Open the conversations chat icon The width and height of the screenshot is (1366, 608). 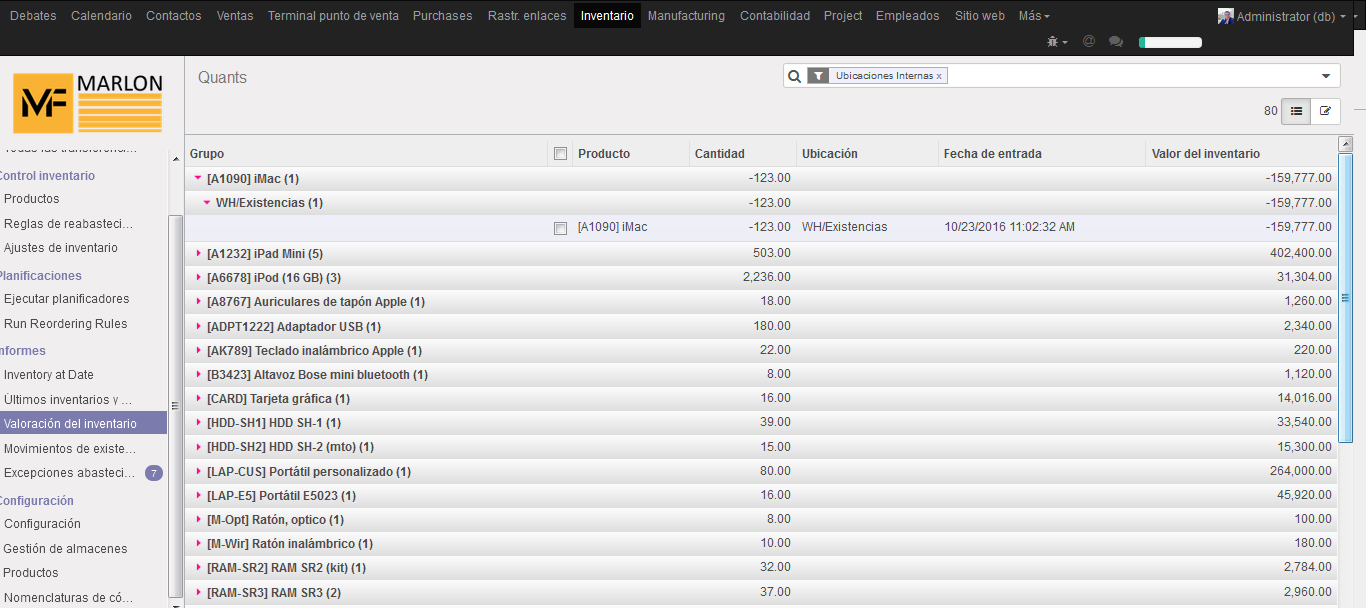click(x=1116, y=42)
